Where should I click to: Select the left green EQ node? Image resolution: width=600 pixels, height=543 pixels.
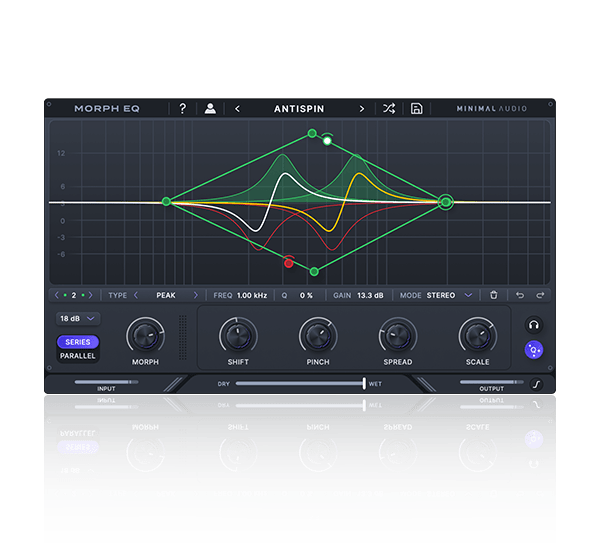tap(166, 201)
